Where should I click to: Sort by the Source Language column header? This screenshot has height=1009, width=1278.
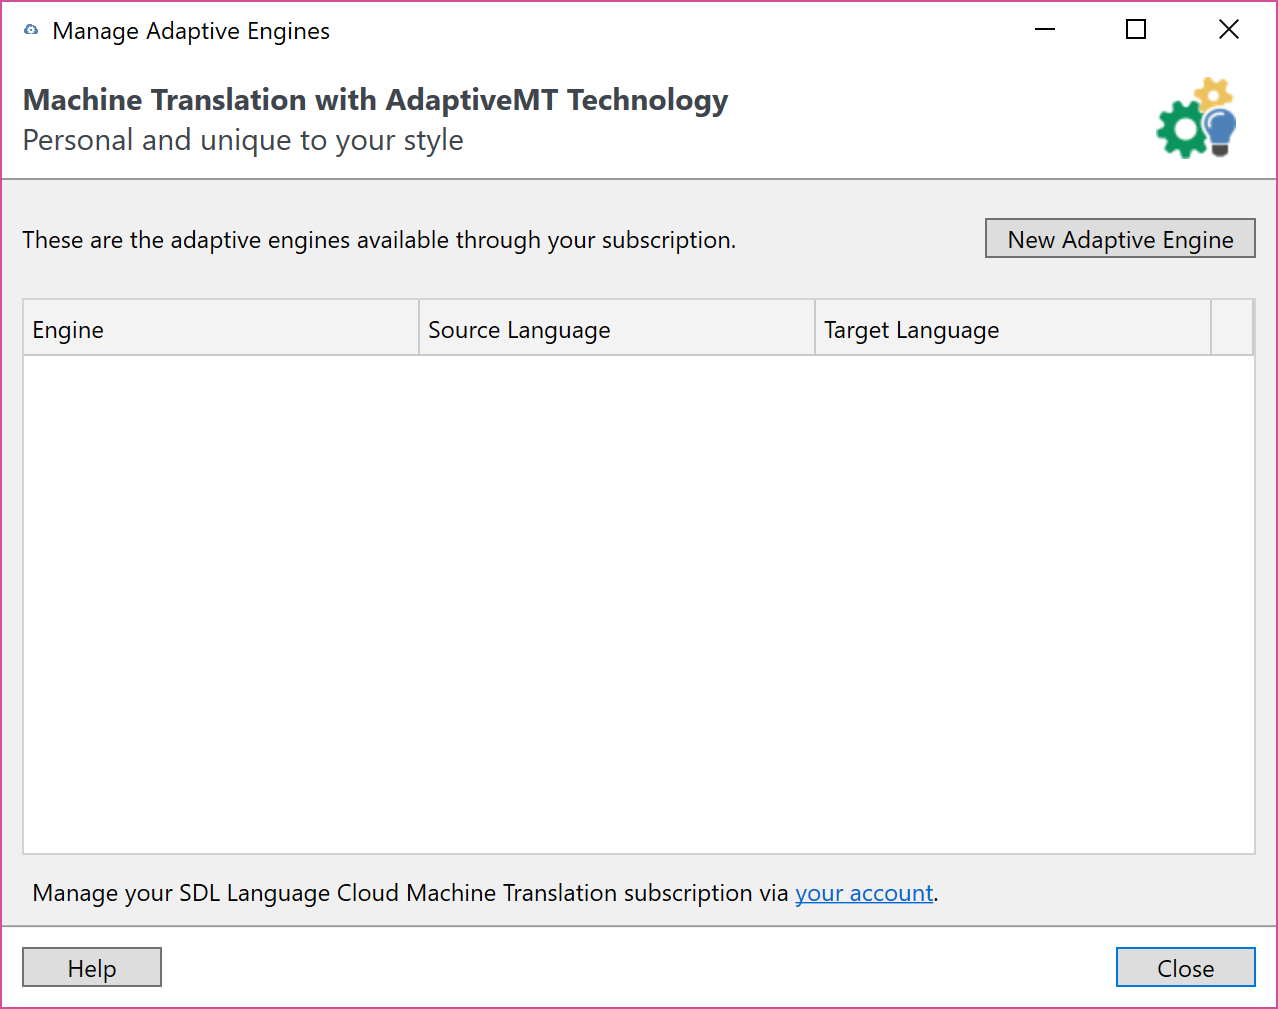[616, 329]
